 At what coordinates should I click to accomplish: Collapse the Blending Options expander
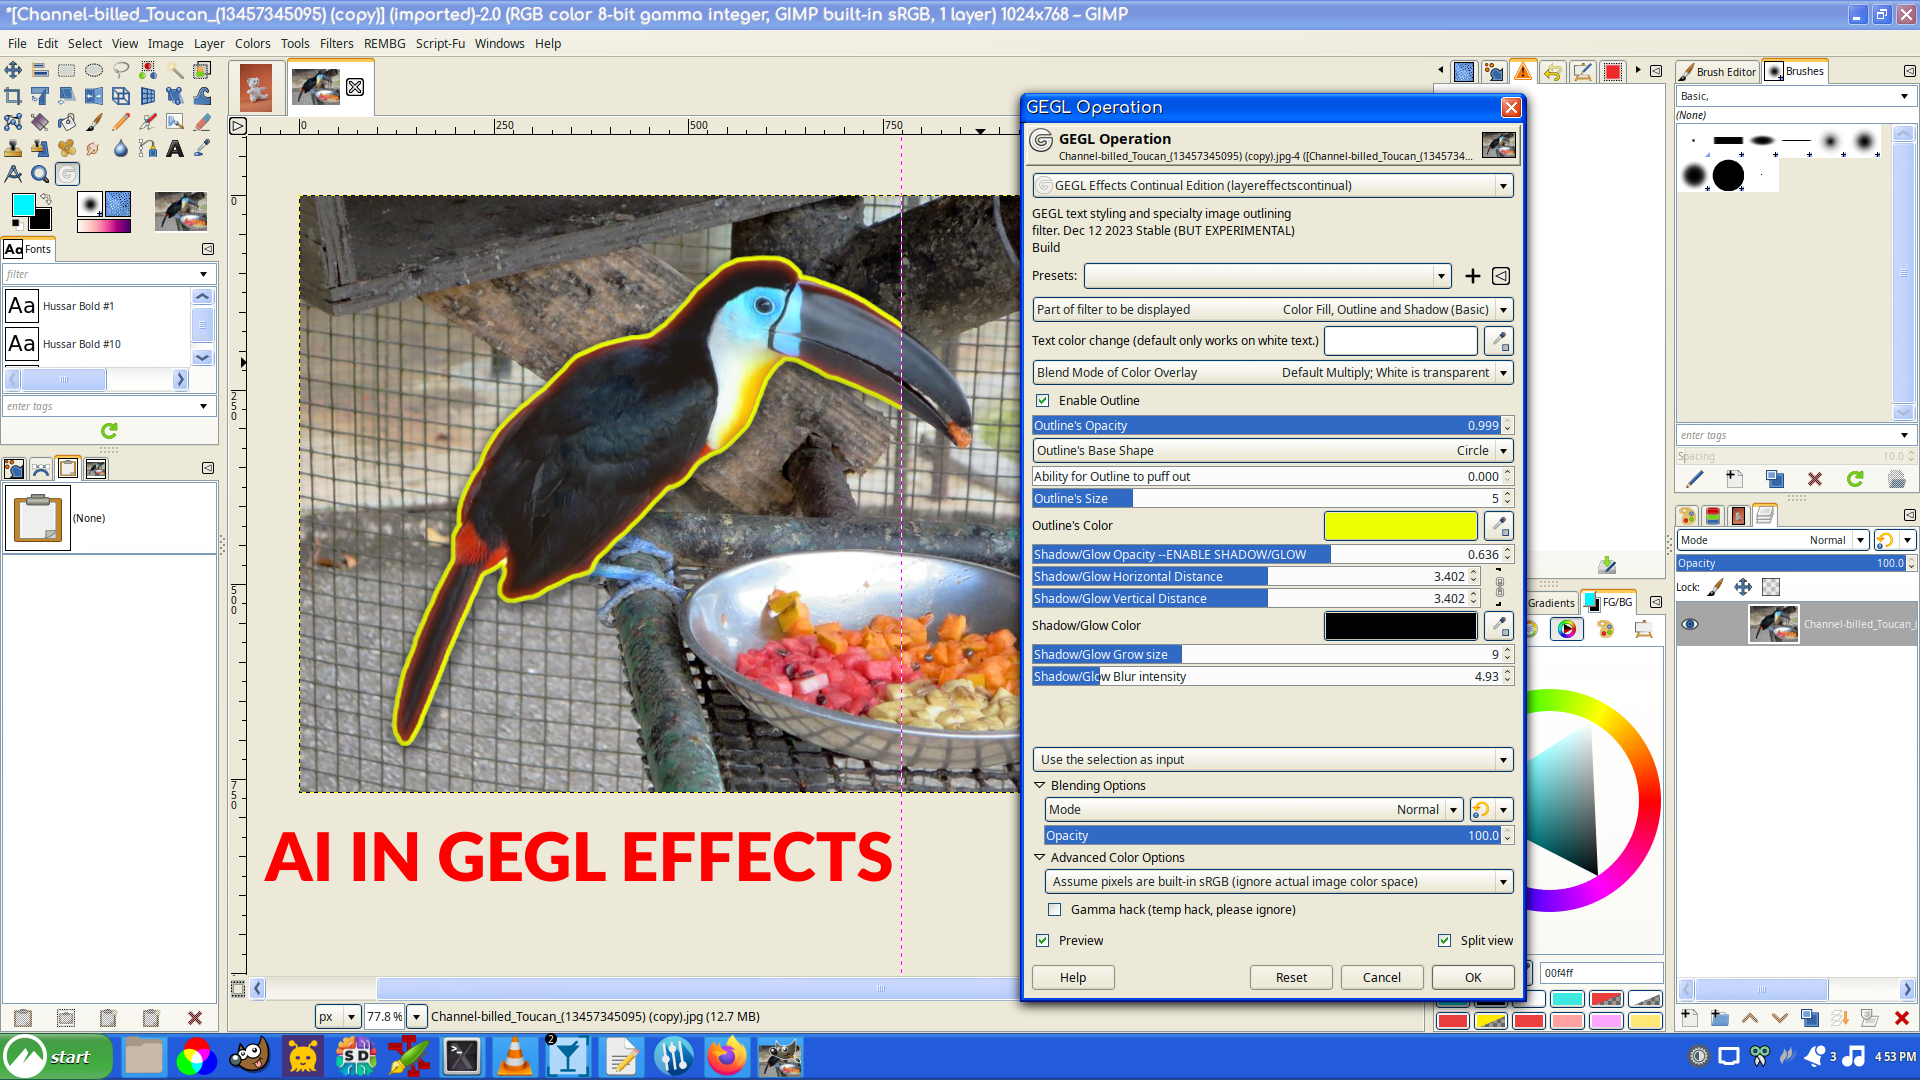(1039, 786)
